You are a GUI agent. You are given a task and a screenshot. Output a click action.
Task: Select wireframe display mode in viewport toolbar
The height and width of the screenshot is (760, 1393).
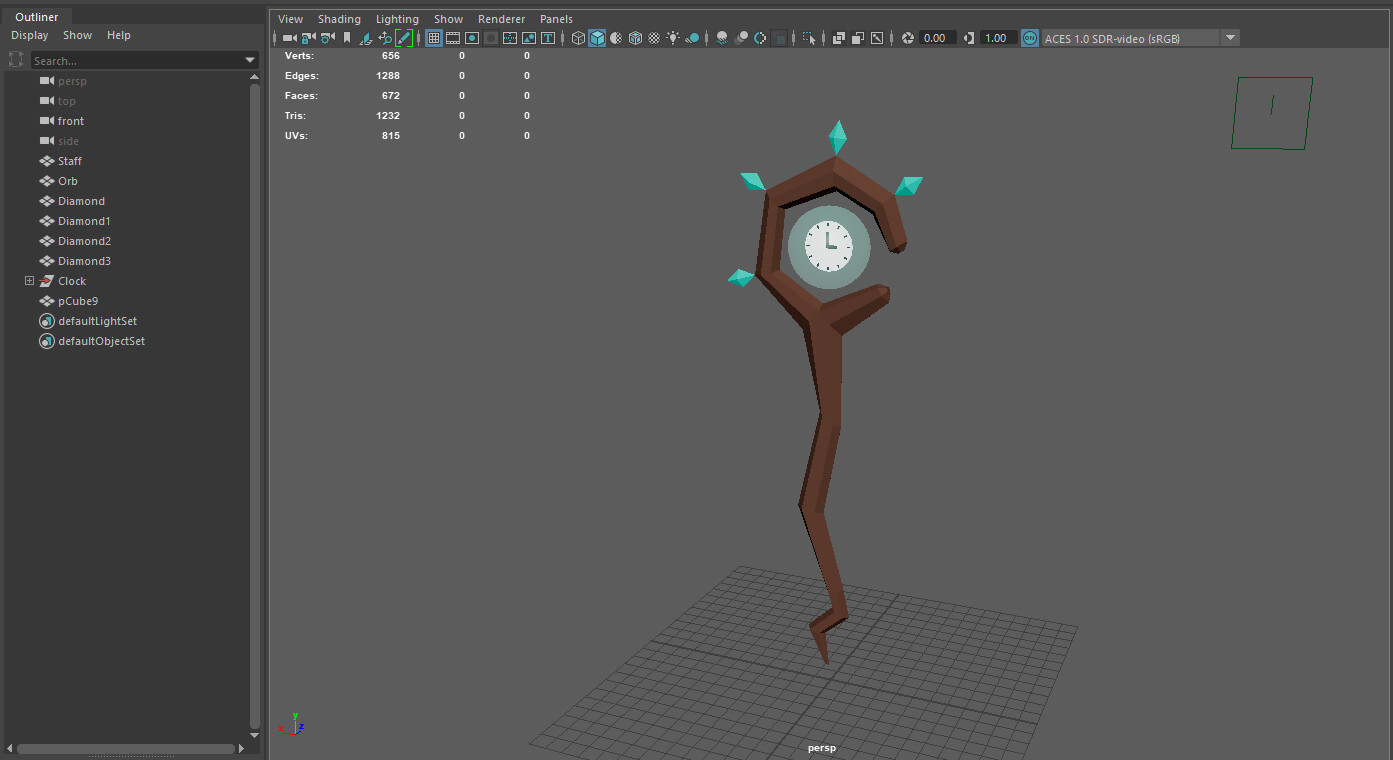tap(578, 38)
